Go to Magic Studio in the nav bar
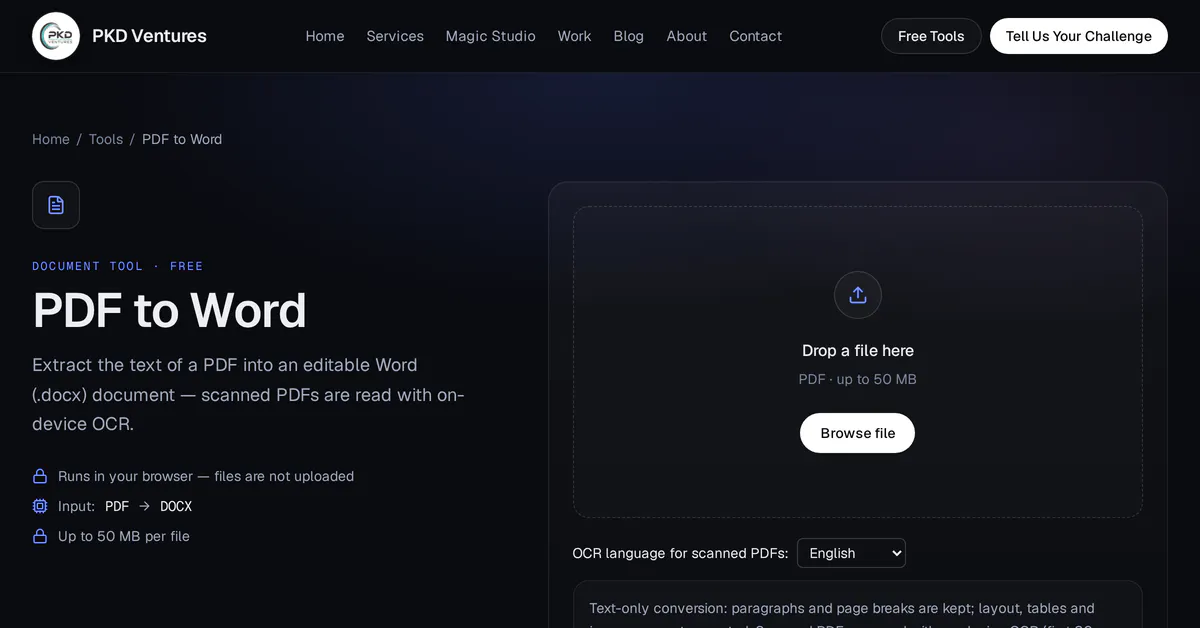This screenshot has height=628, width=1200. 491,36
